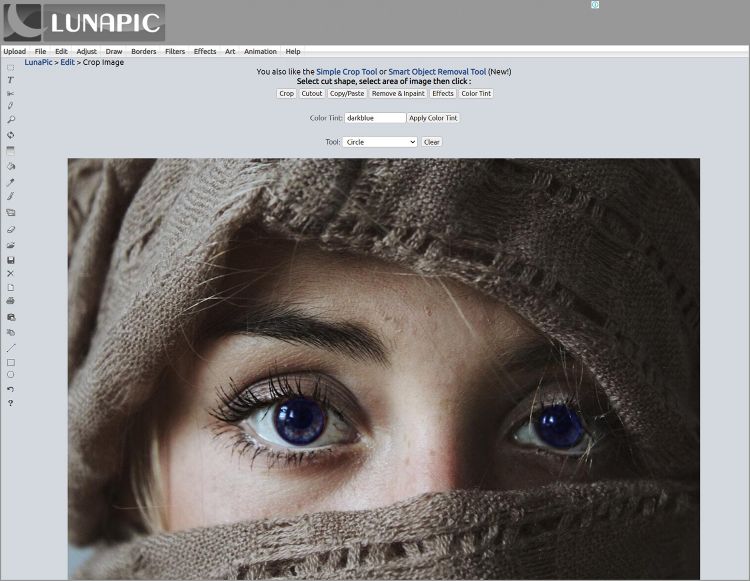Image resolution: width=750 pixels, height=581 pixels.
Task: Choose the scissors cutout tool
Action: click(x=11, y=93)
